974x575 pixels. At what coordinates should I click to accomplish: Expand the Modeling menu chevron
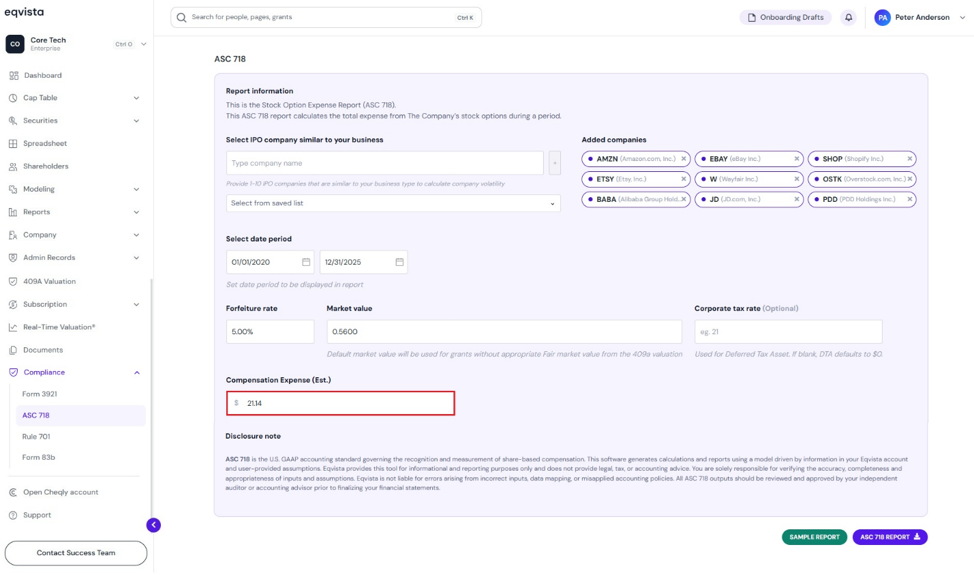point(136,189)
